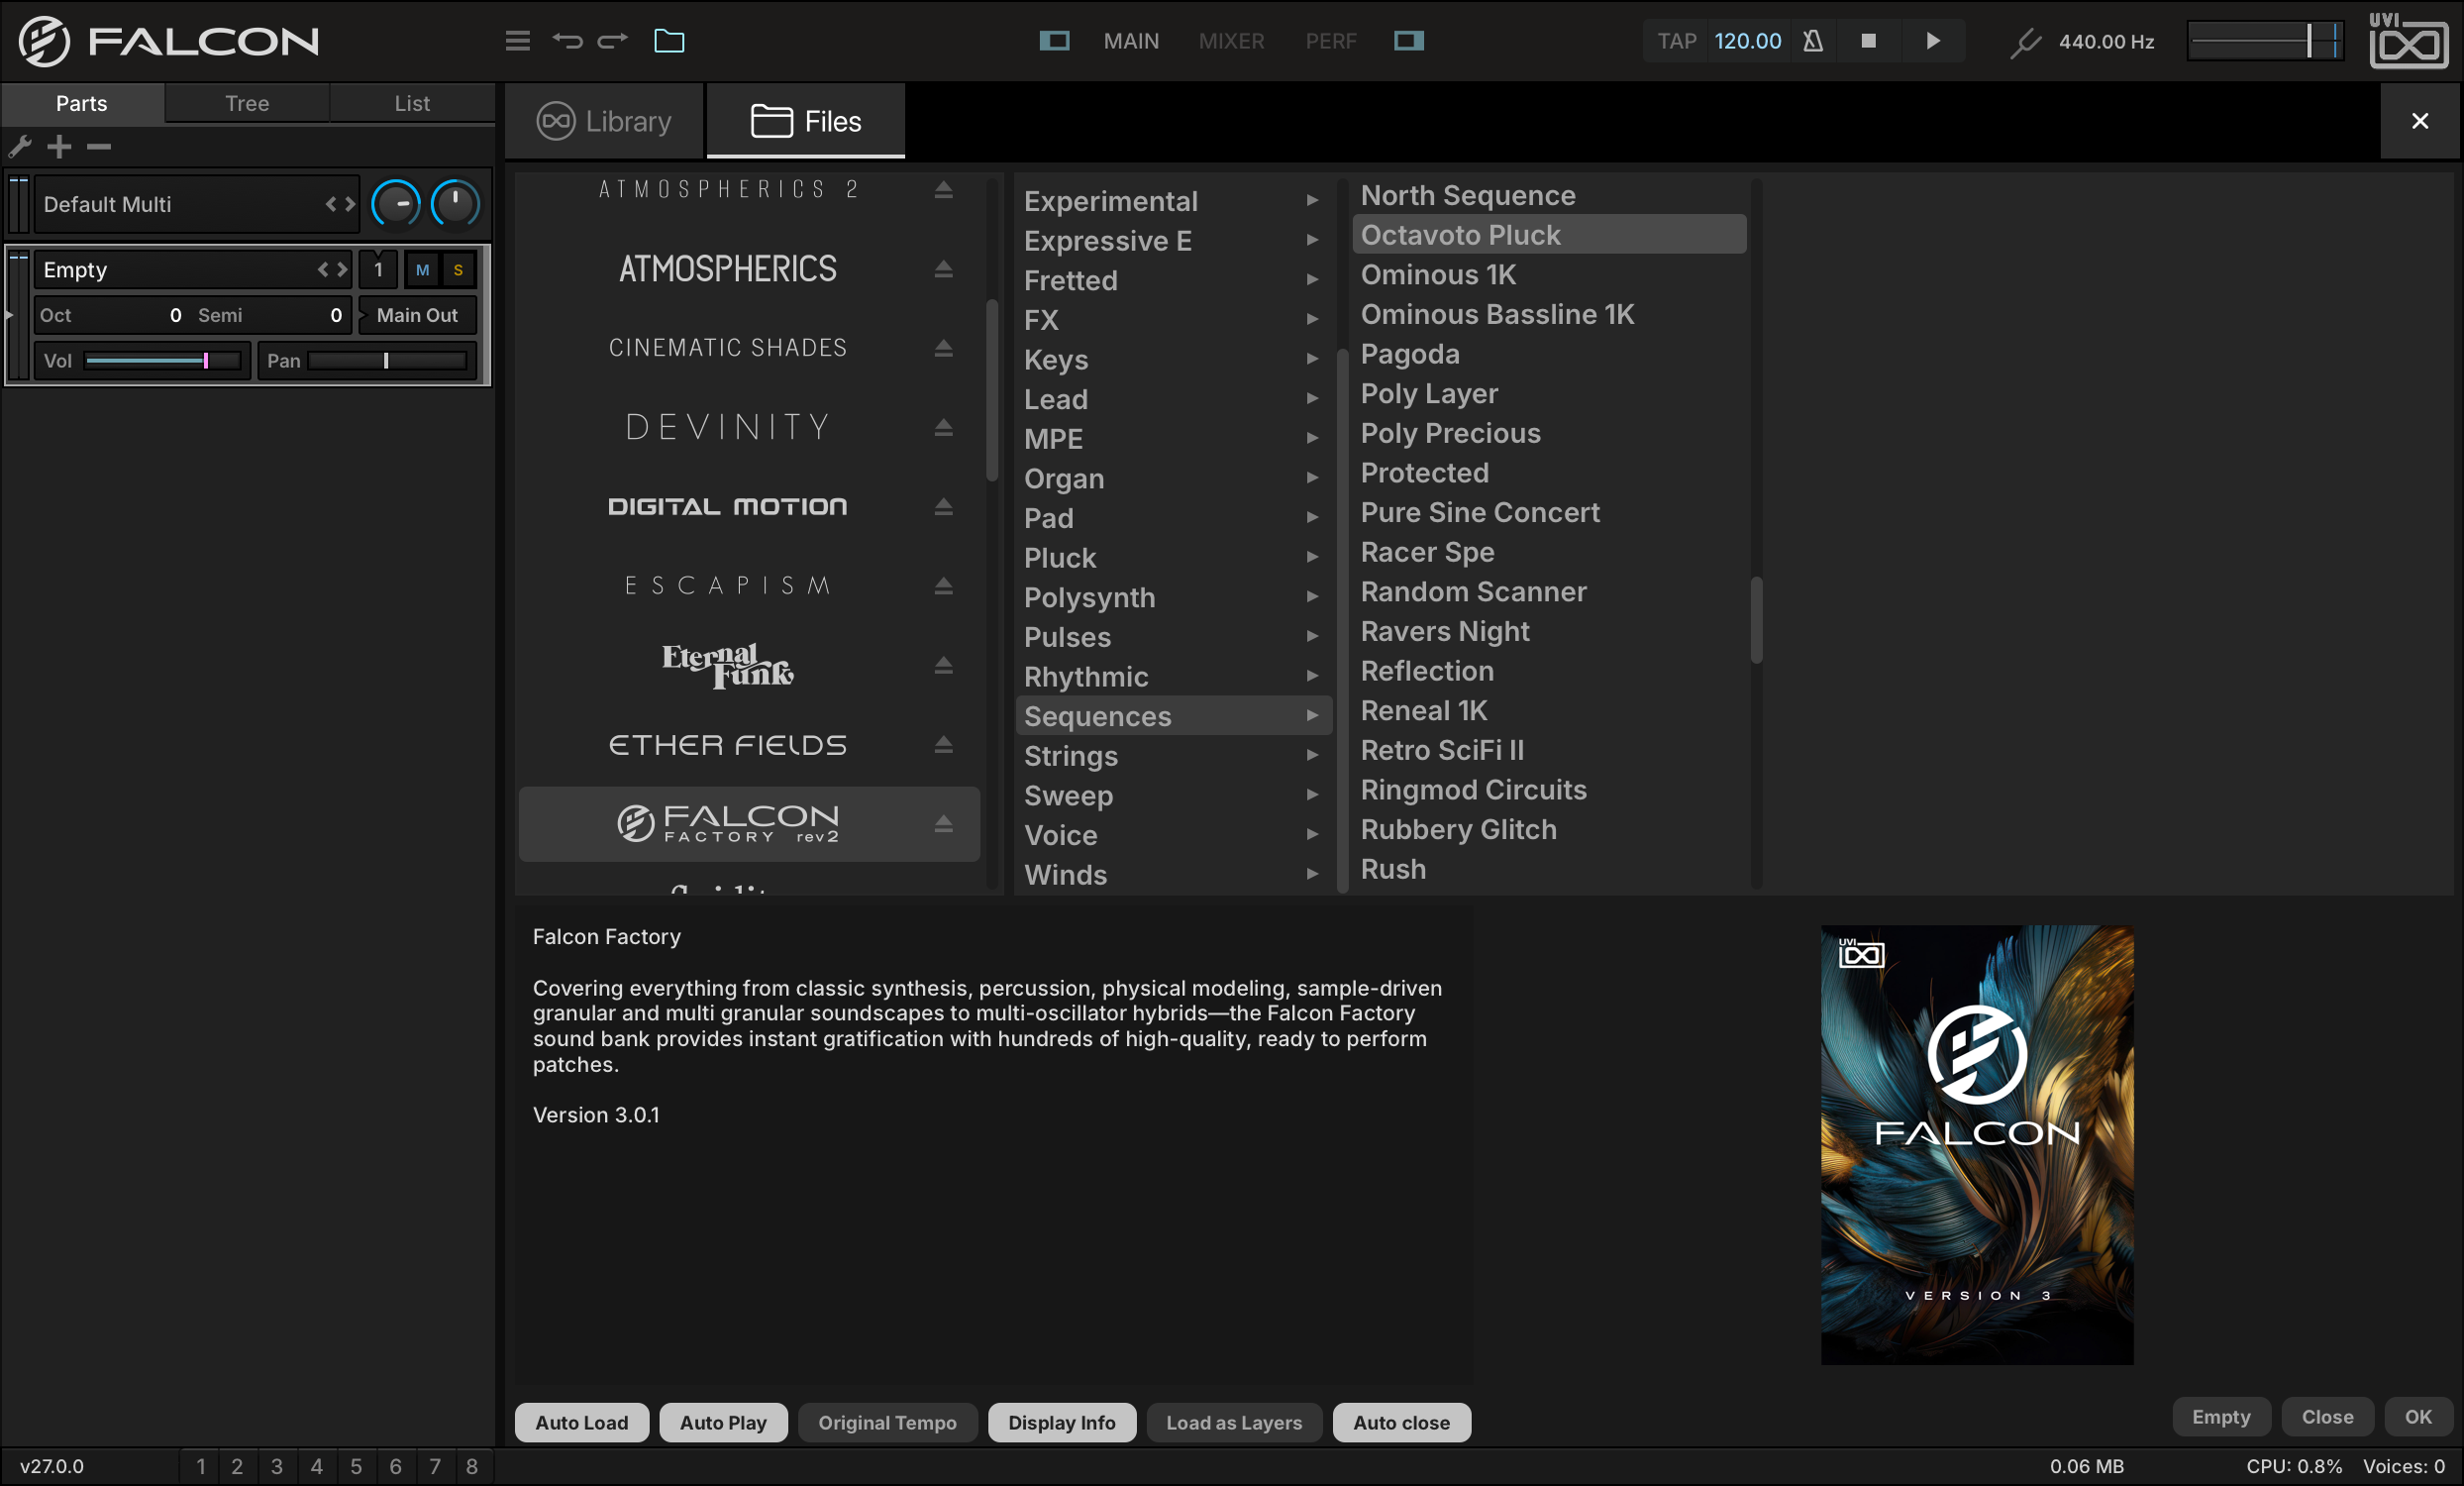Eject the Atmospherics soundbank
2464x1486 pixels.
pyautogui.click(x=943, y=269)
